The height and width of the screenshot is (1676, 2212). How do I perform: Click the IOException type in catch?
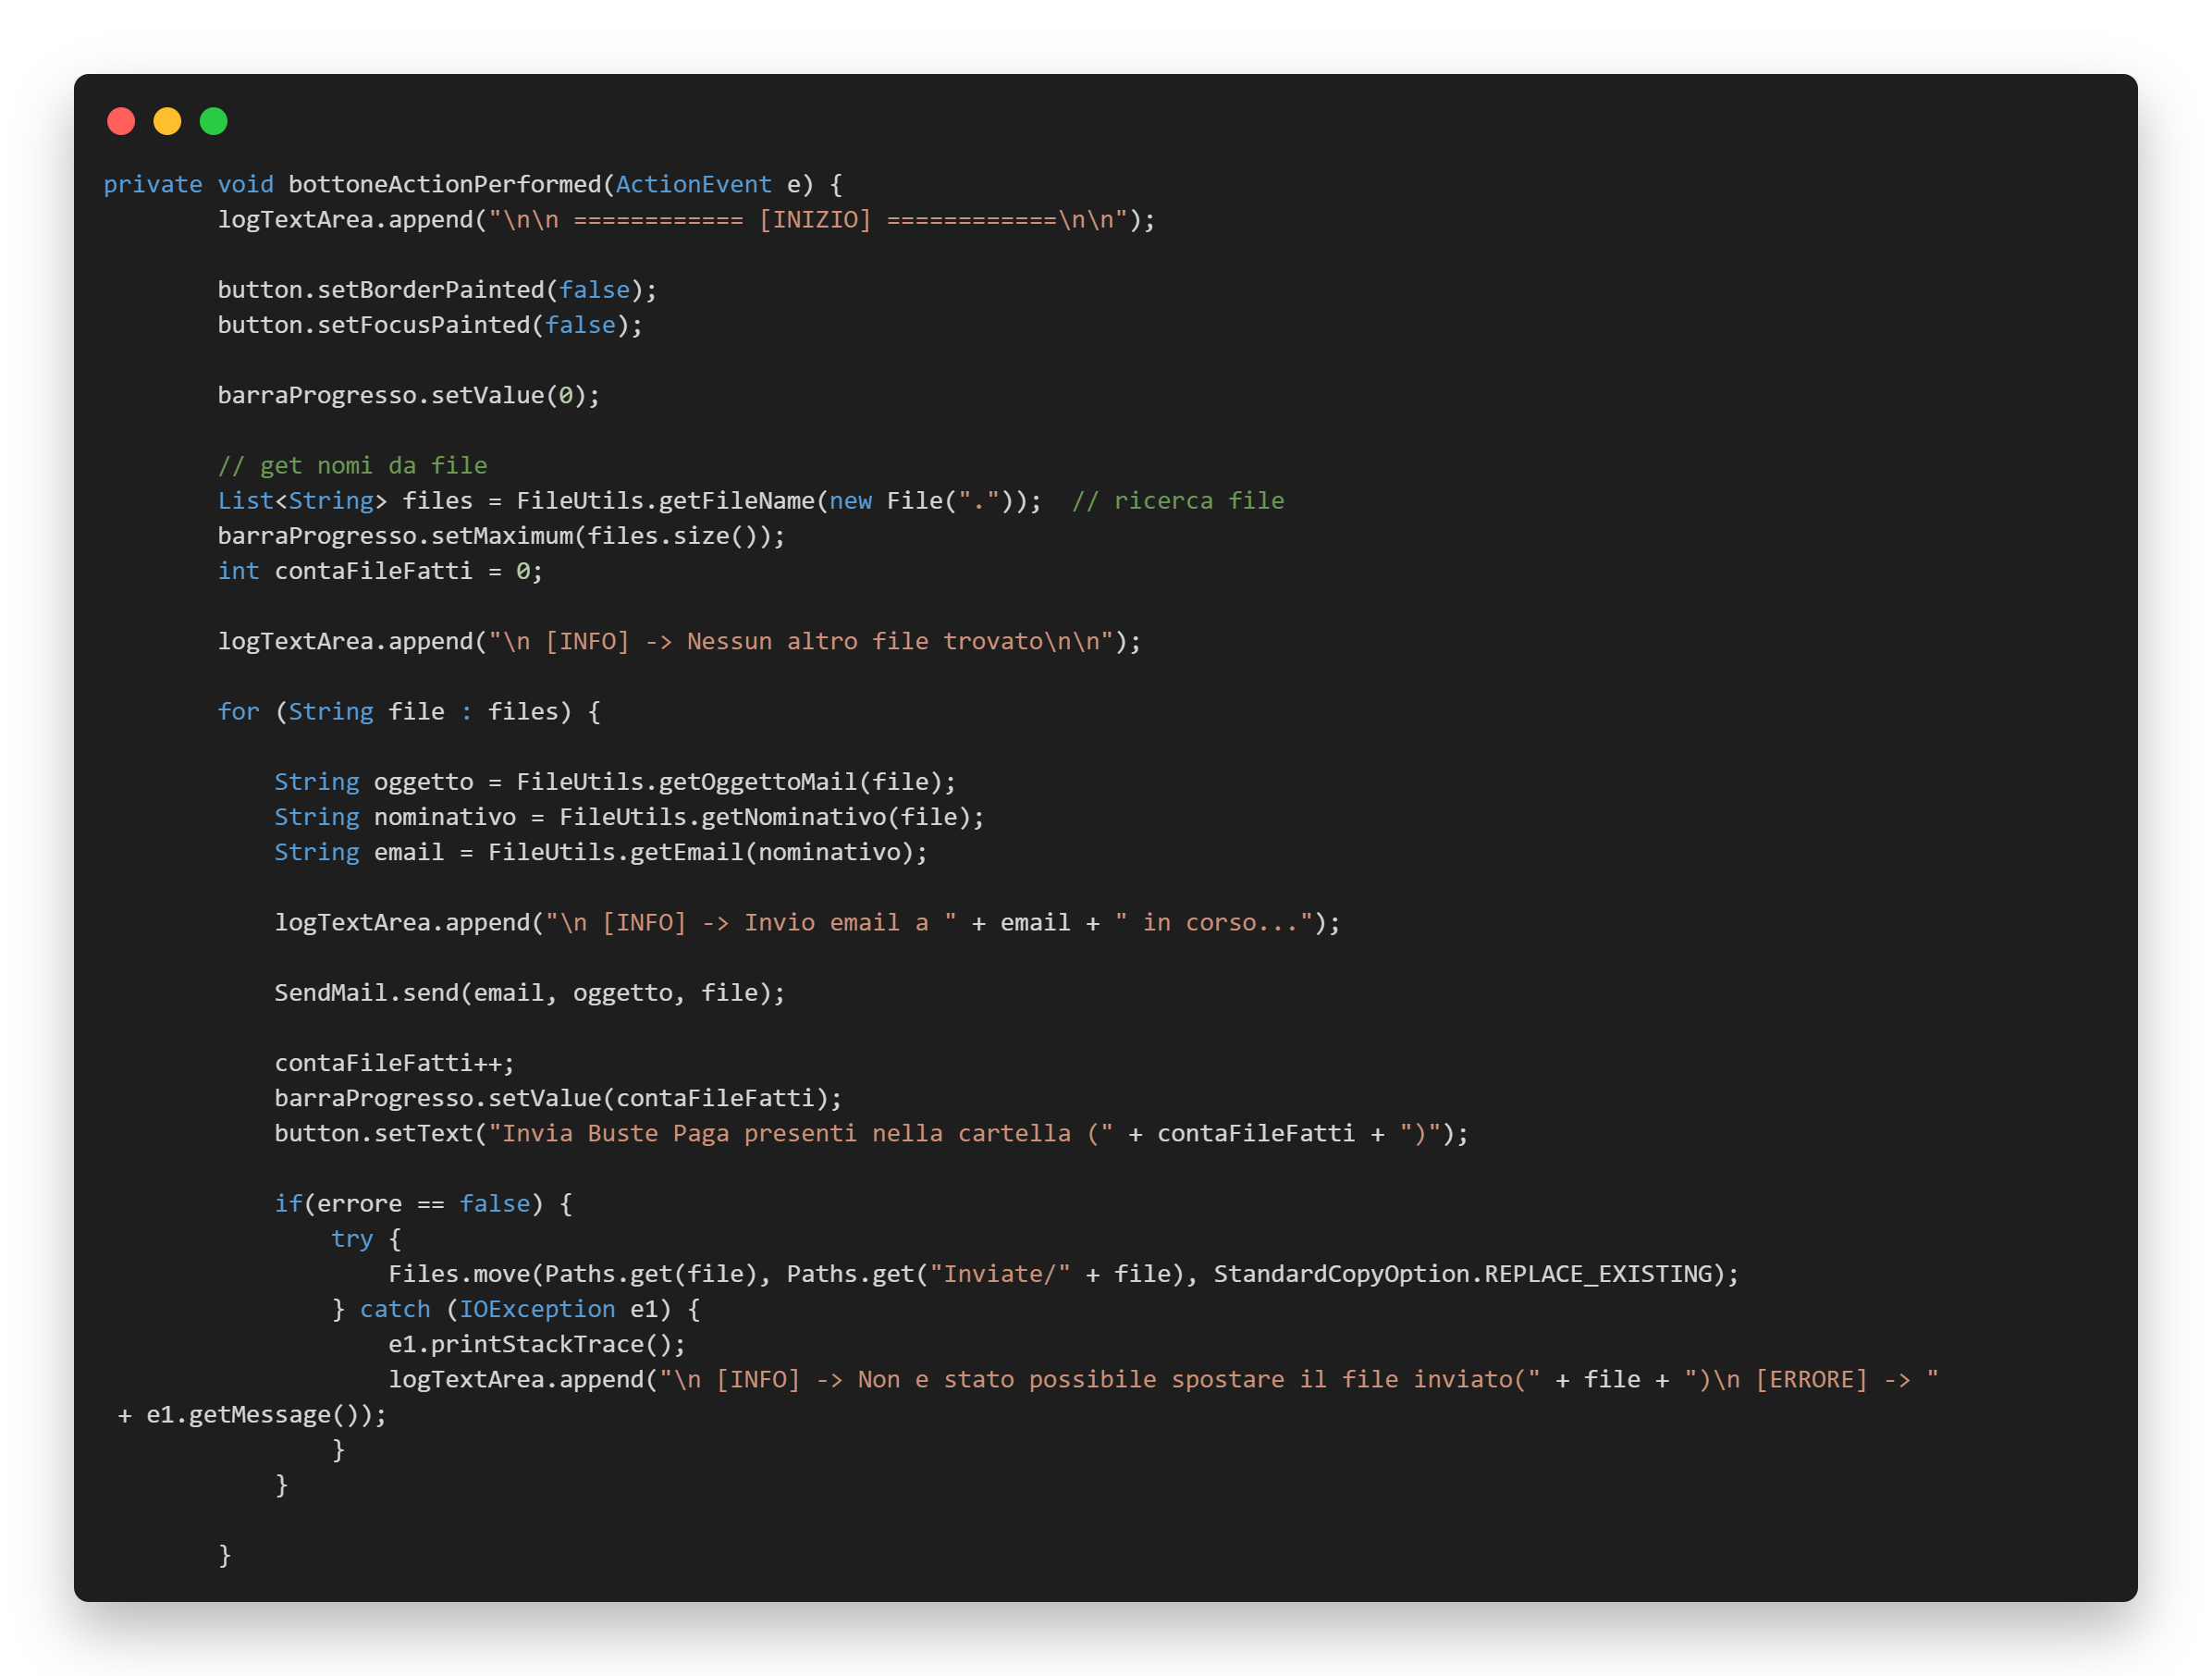(536, 1309)
